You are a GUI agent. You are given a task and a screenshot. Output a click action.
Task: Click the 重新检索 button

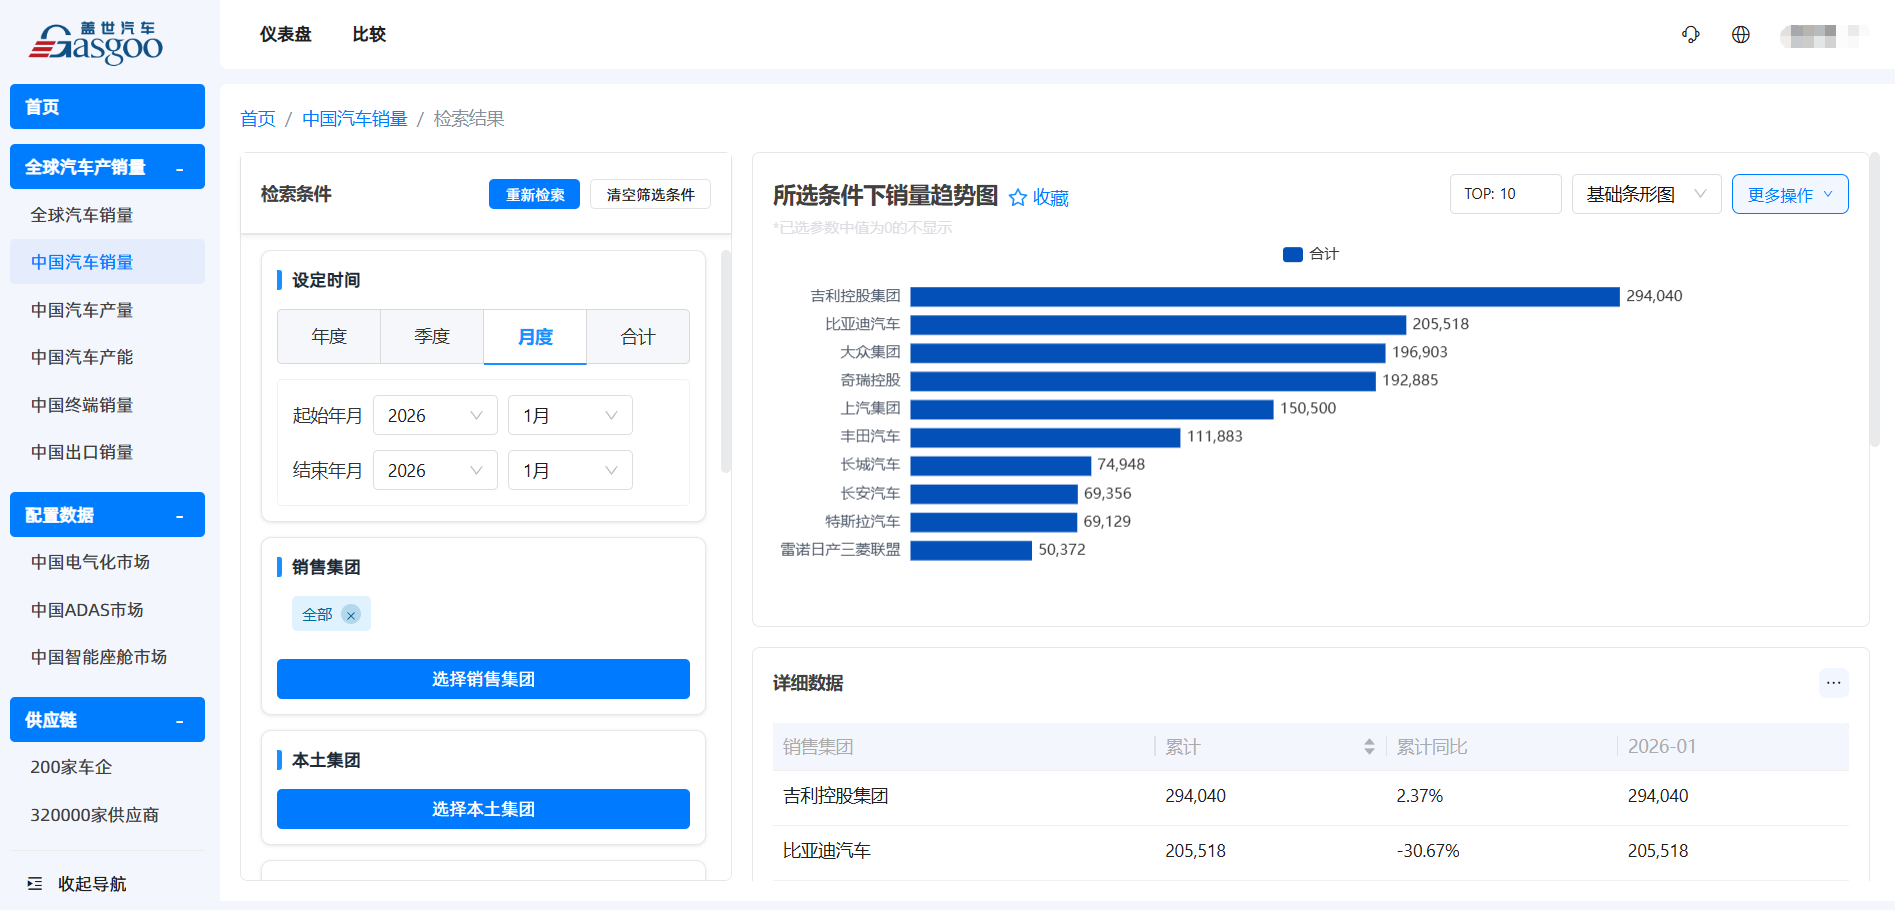(x=534, y=195)
